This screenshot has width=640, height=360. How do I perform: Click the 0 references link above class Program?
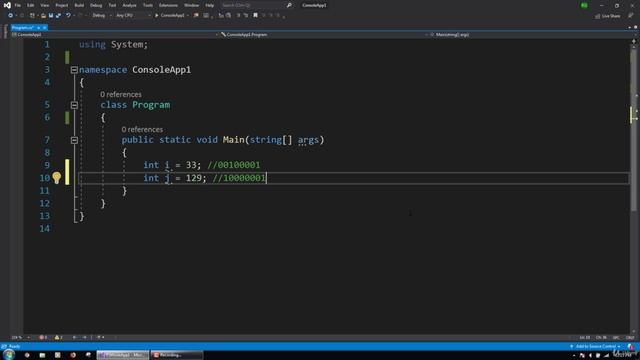pyautogui.click(x=121, y=94)
